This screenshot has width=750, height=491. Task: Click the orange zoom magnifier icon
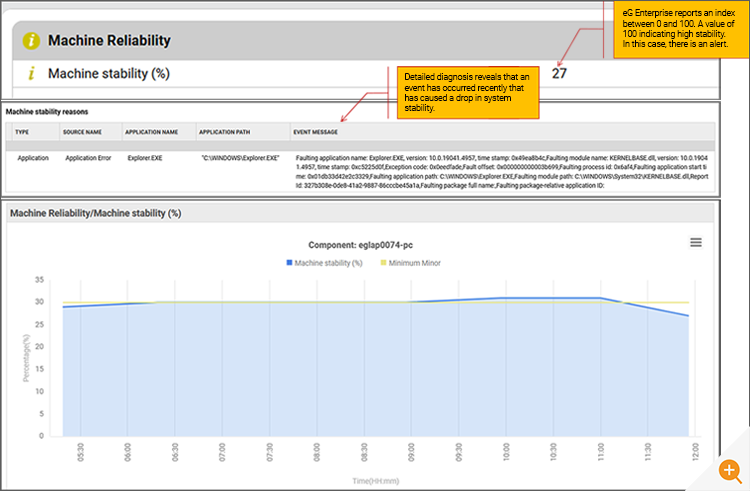click(x=729, y=470)
